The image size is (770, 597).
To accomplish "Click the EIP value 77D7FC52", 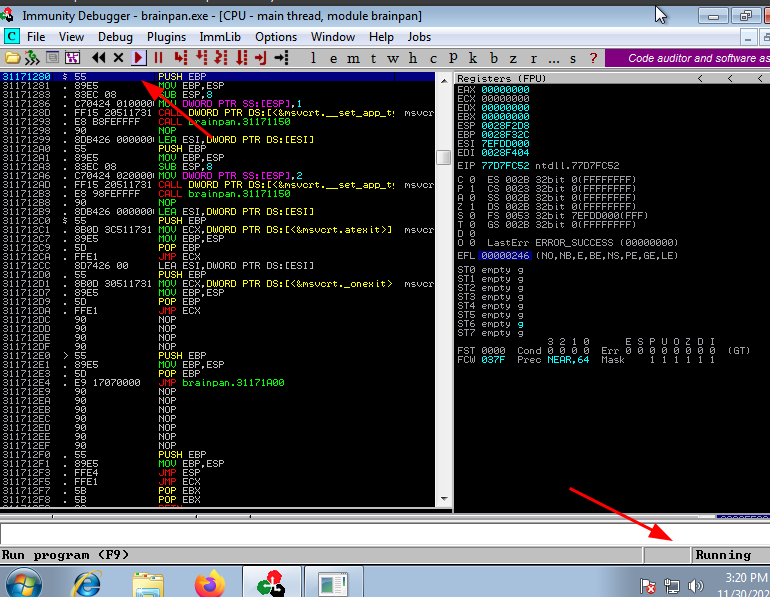I will [x=505, y=166].
